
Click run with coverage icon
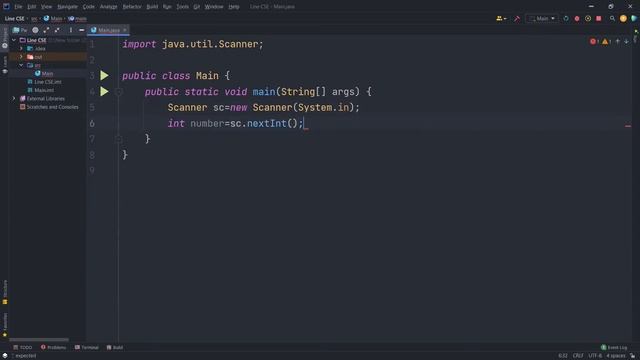point(588,18)
